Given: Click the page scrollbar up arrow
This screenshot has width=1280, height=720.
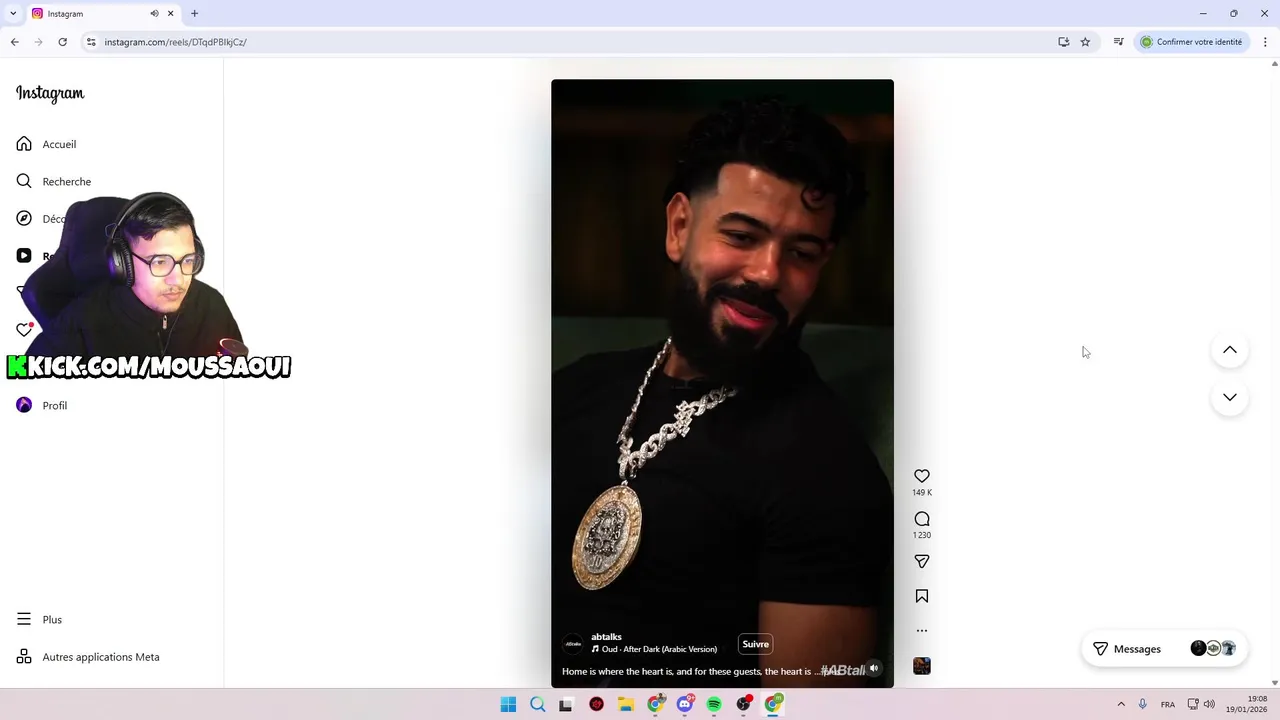Looking at the screenshot, I should pos(1274,64).
